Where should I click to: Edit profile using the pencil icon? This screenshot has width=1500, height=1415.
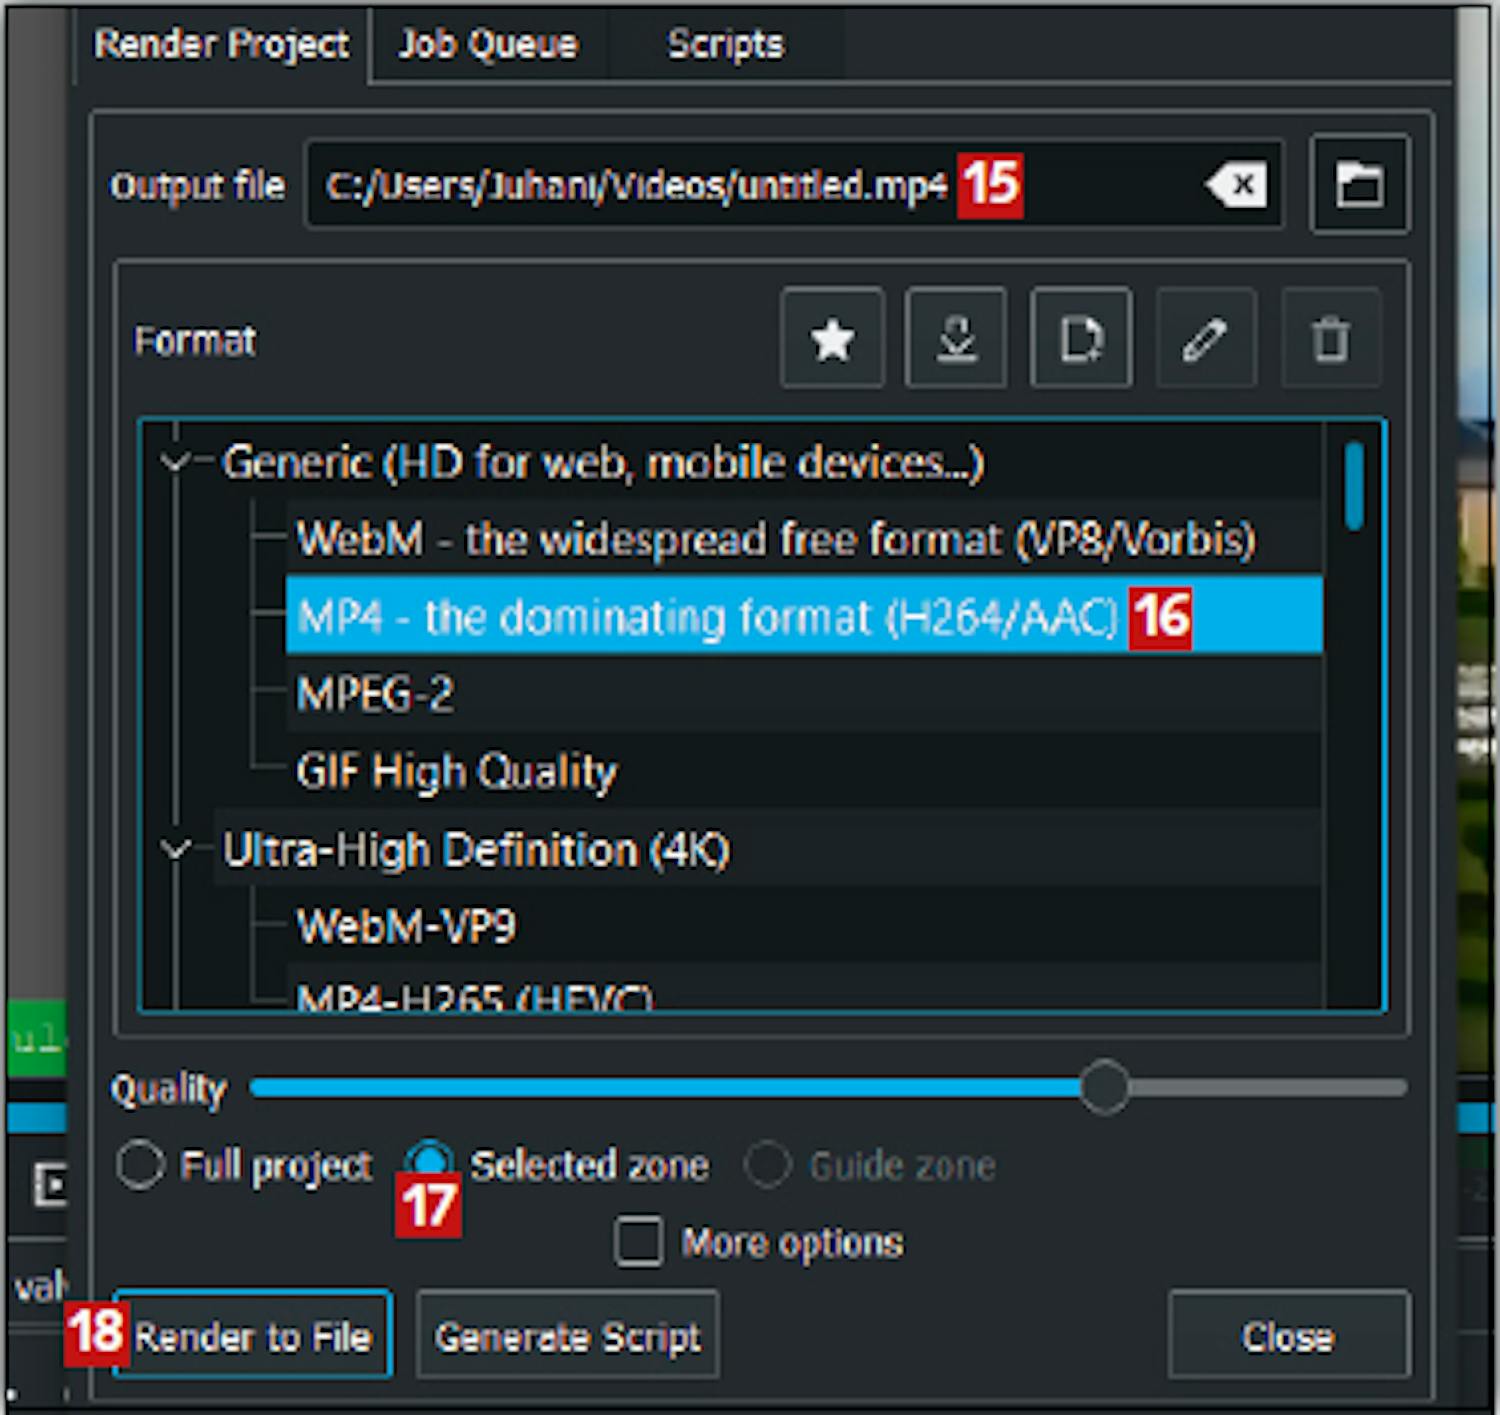pyautogui.click(x=1205, y=339)
